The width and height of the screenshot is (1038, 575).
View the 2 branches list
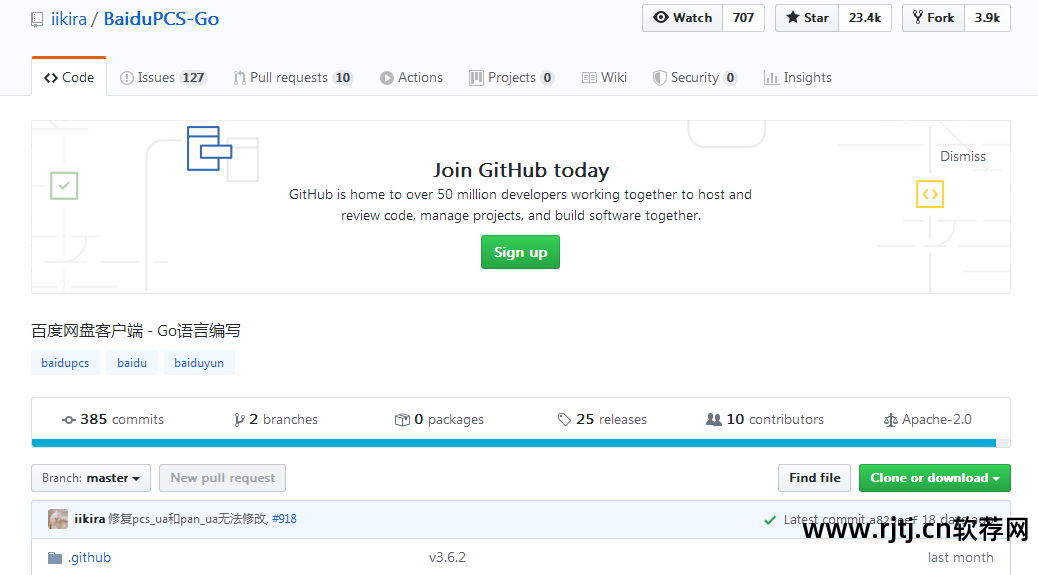click(276, 420)
